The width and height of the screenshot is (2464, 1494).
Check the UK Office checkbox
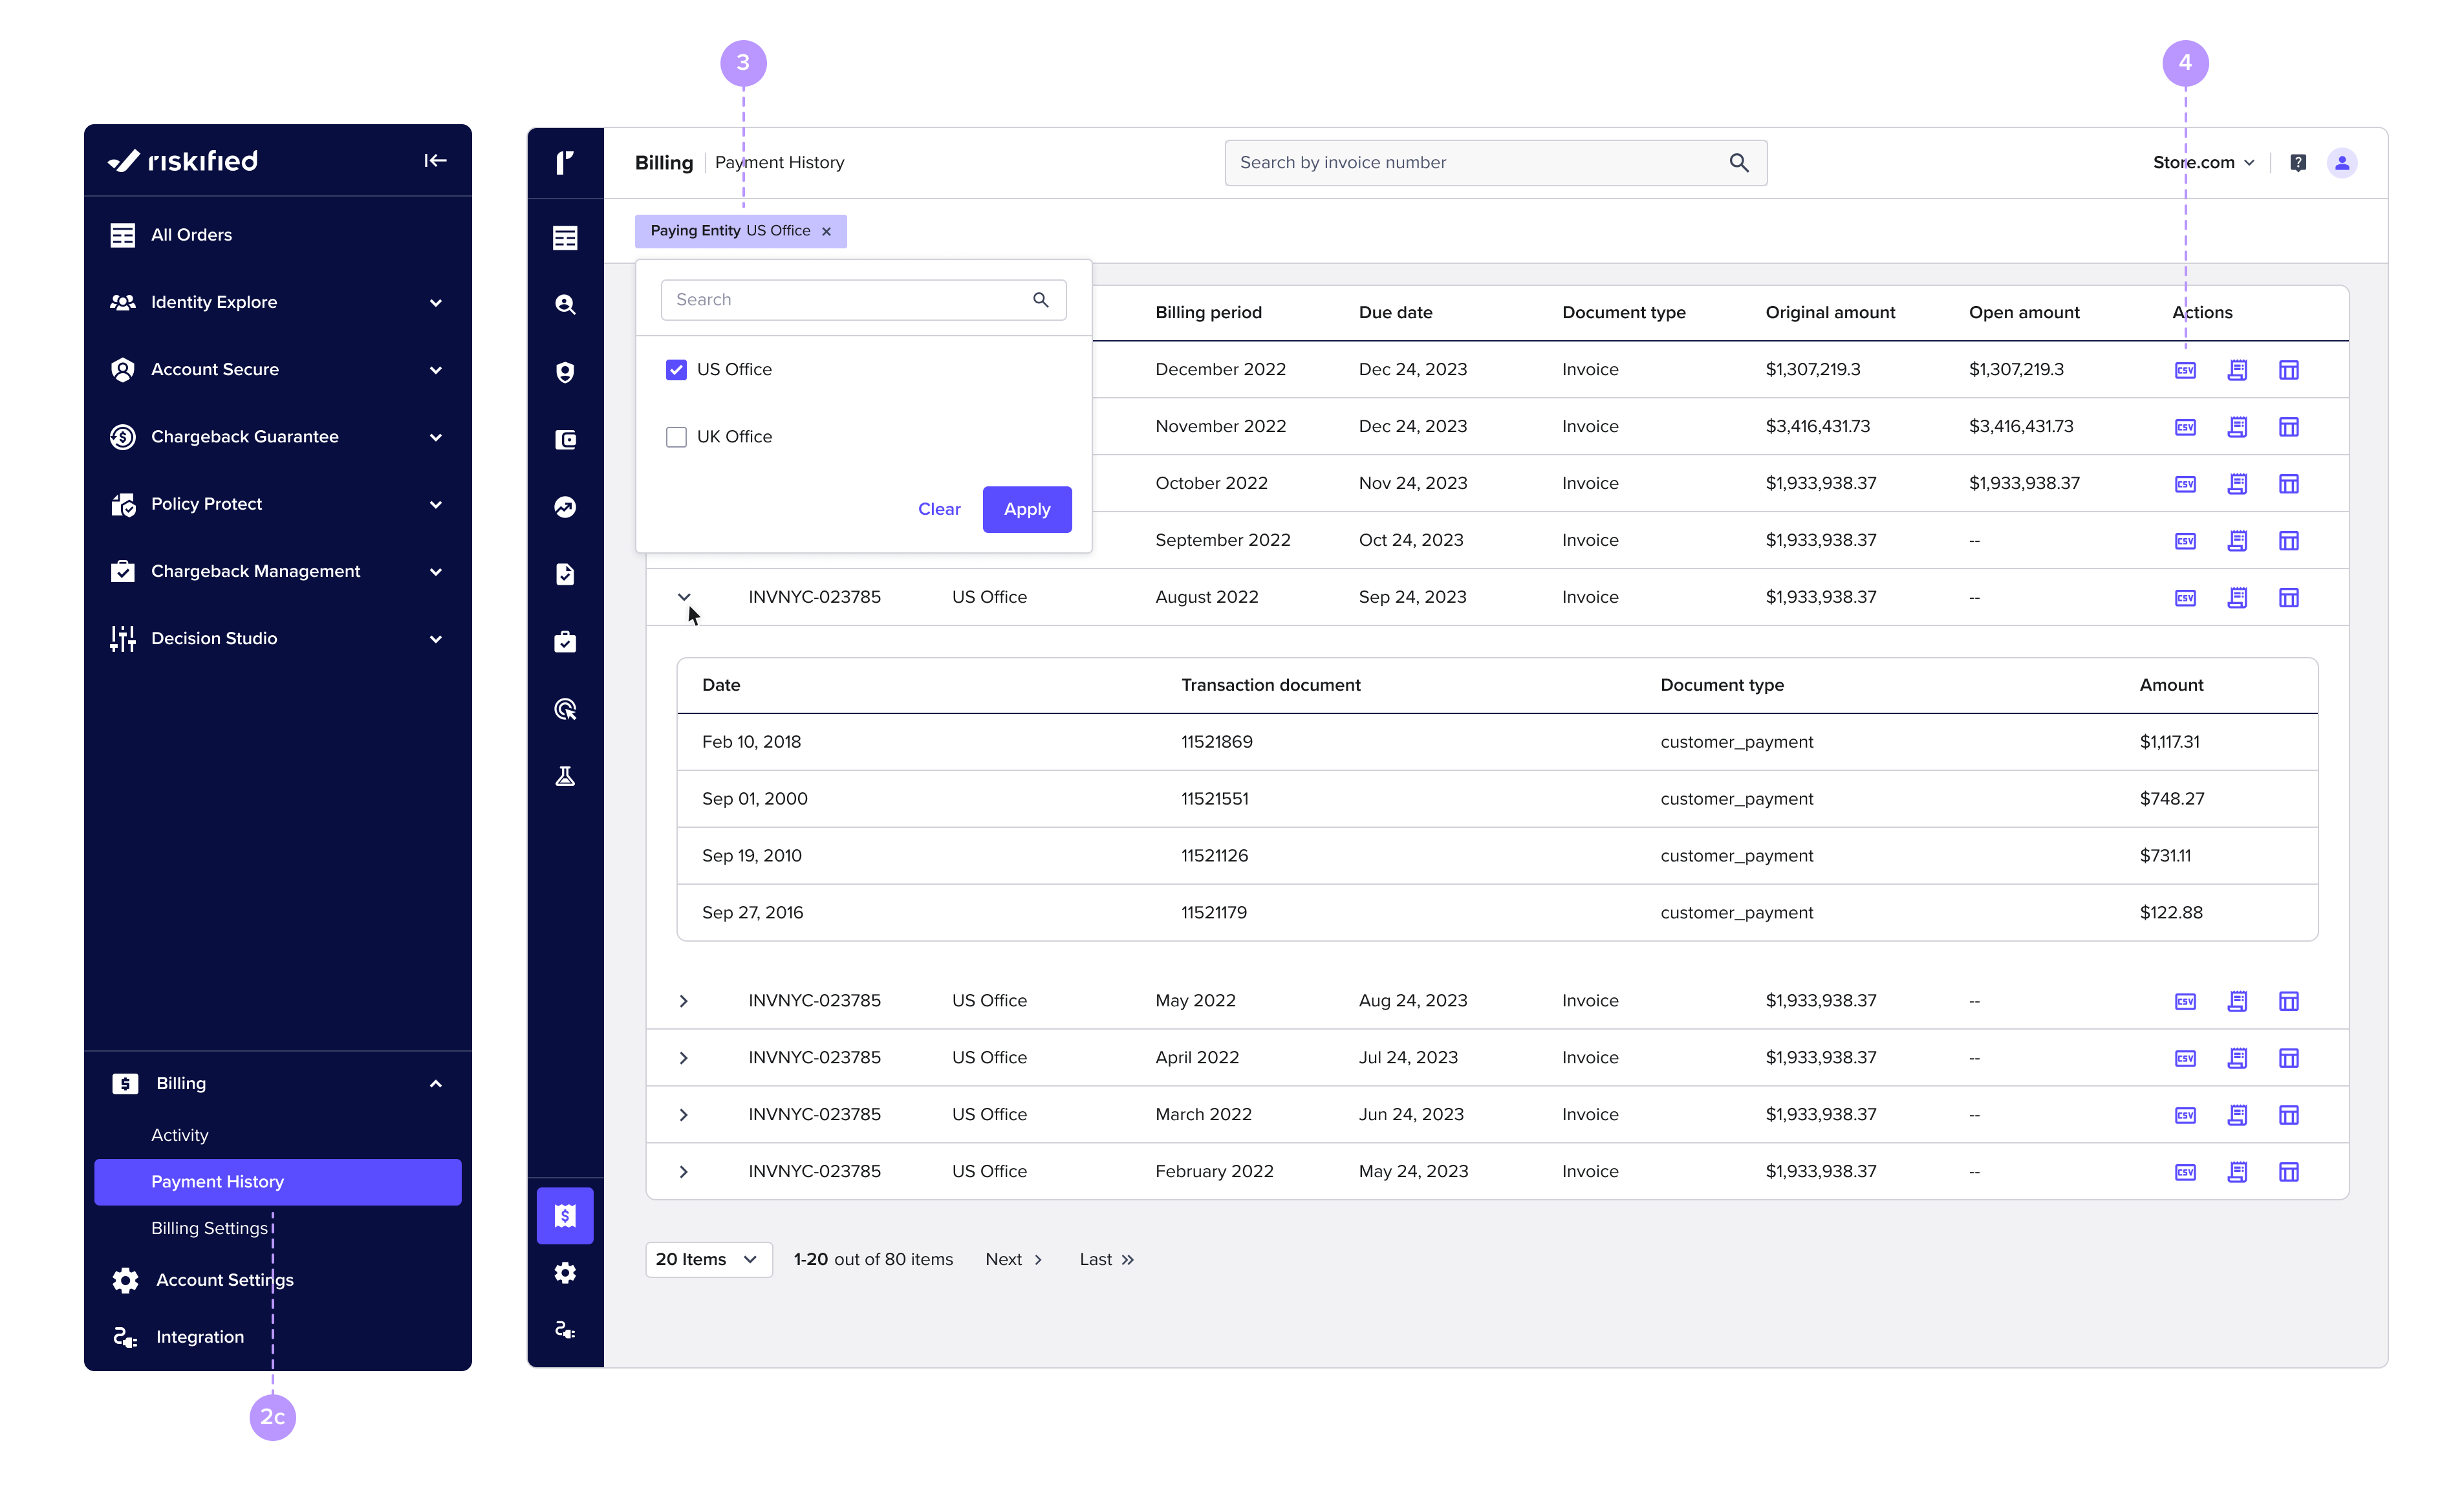(x=676, y=437)
